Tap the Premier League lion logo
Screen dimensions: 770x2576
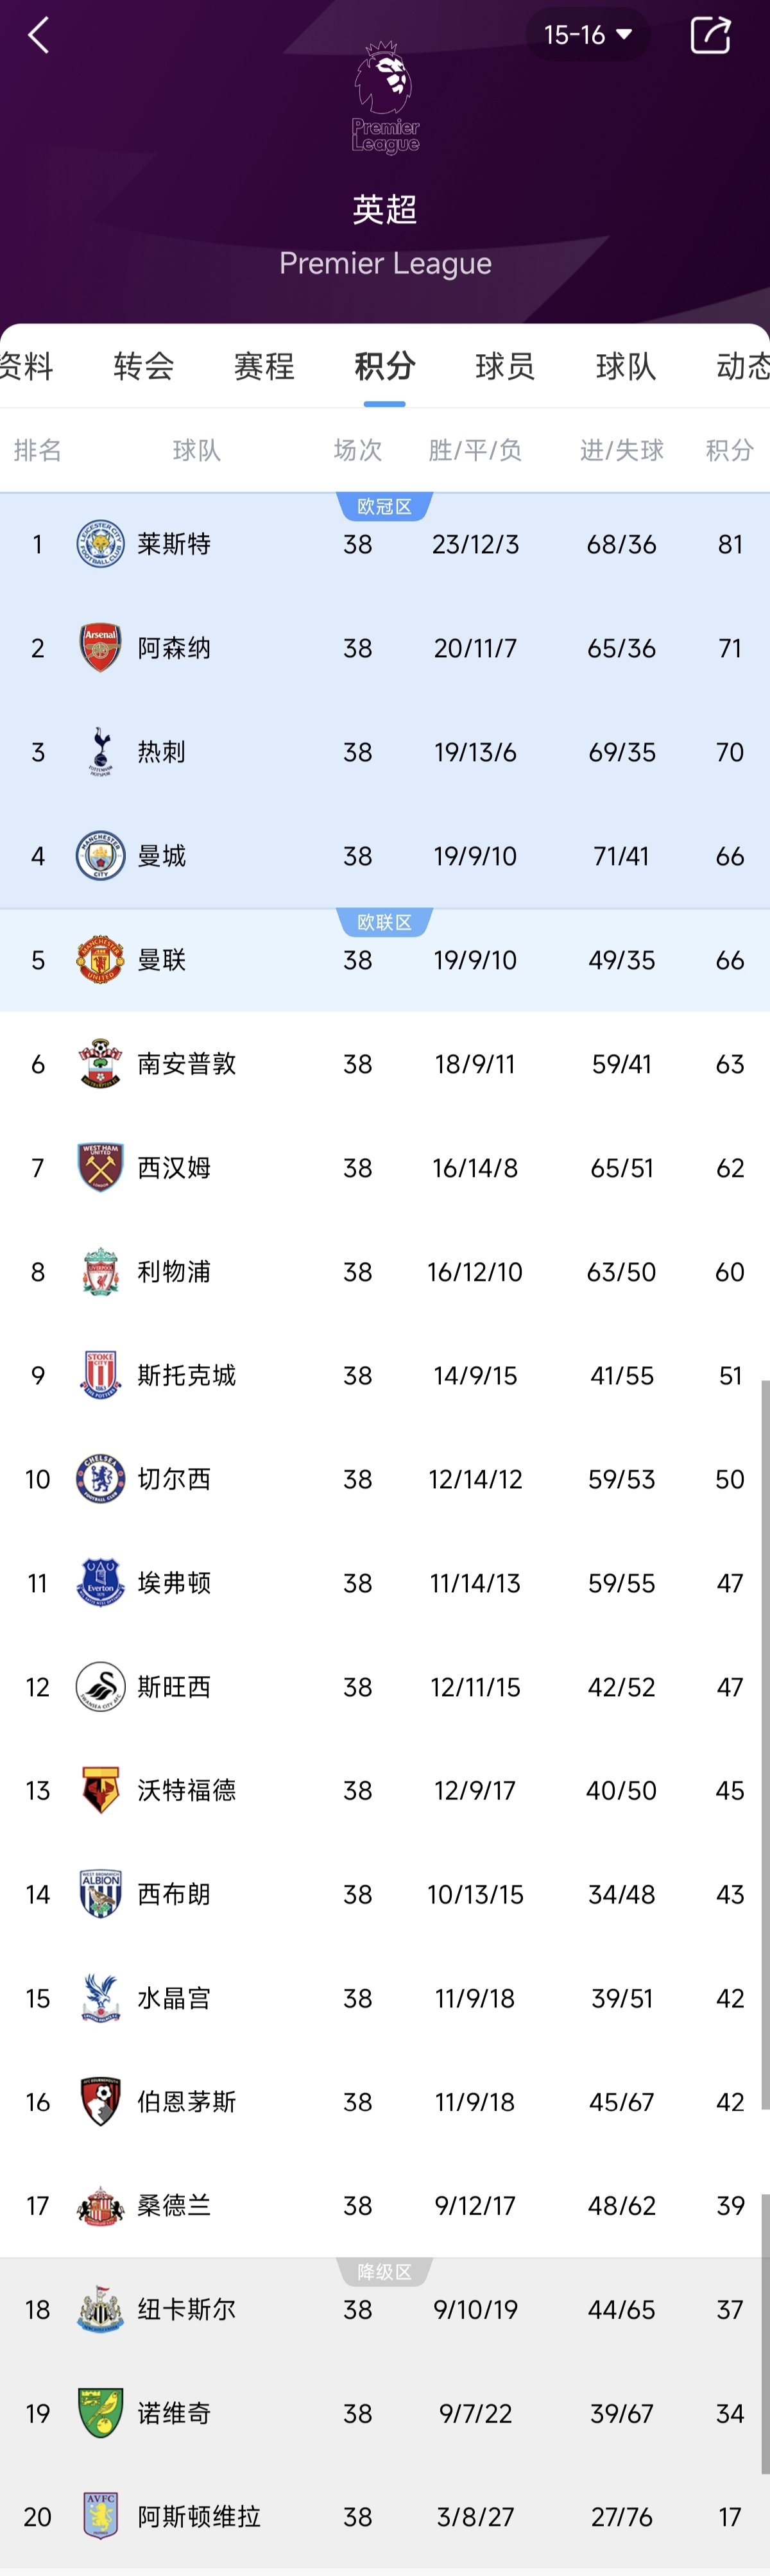(385, 98)
